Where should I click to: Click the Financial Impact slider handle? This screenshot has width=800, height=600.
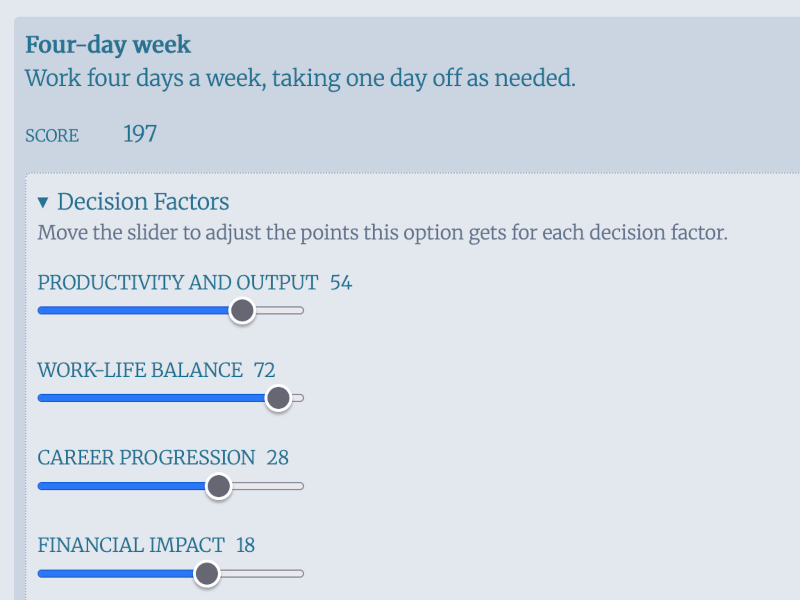tap(206, 574)
